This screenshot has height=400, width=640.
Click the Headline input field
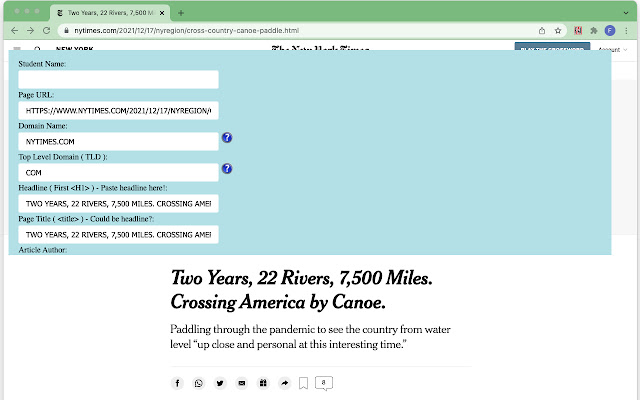click(118, 204)
